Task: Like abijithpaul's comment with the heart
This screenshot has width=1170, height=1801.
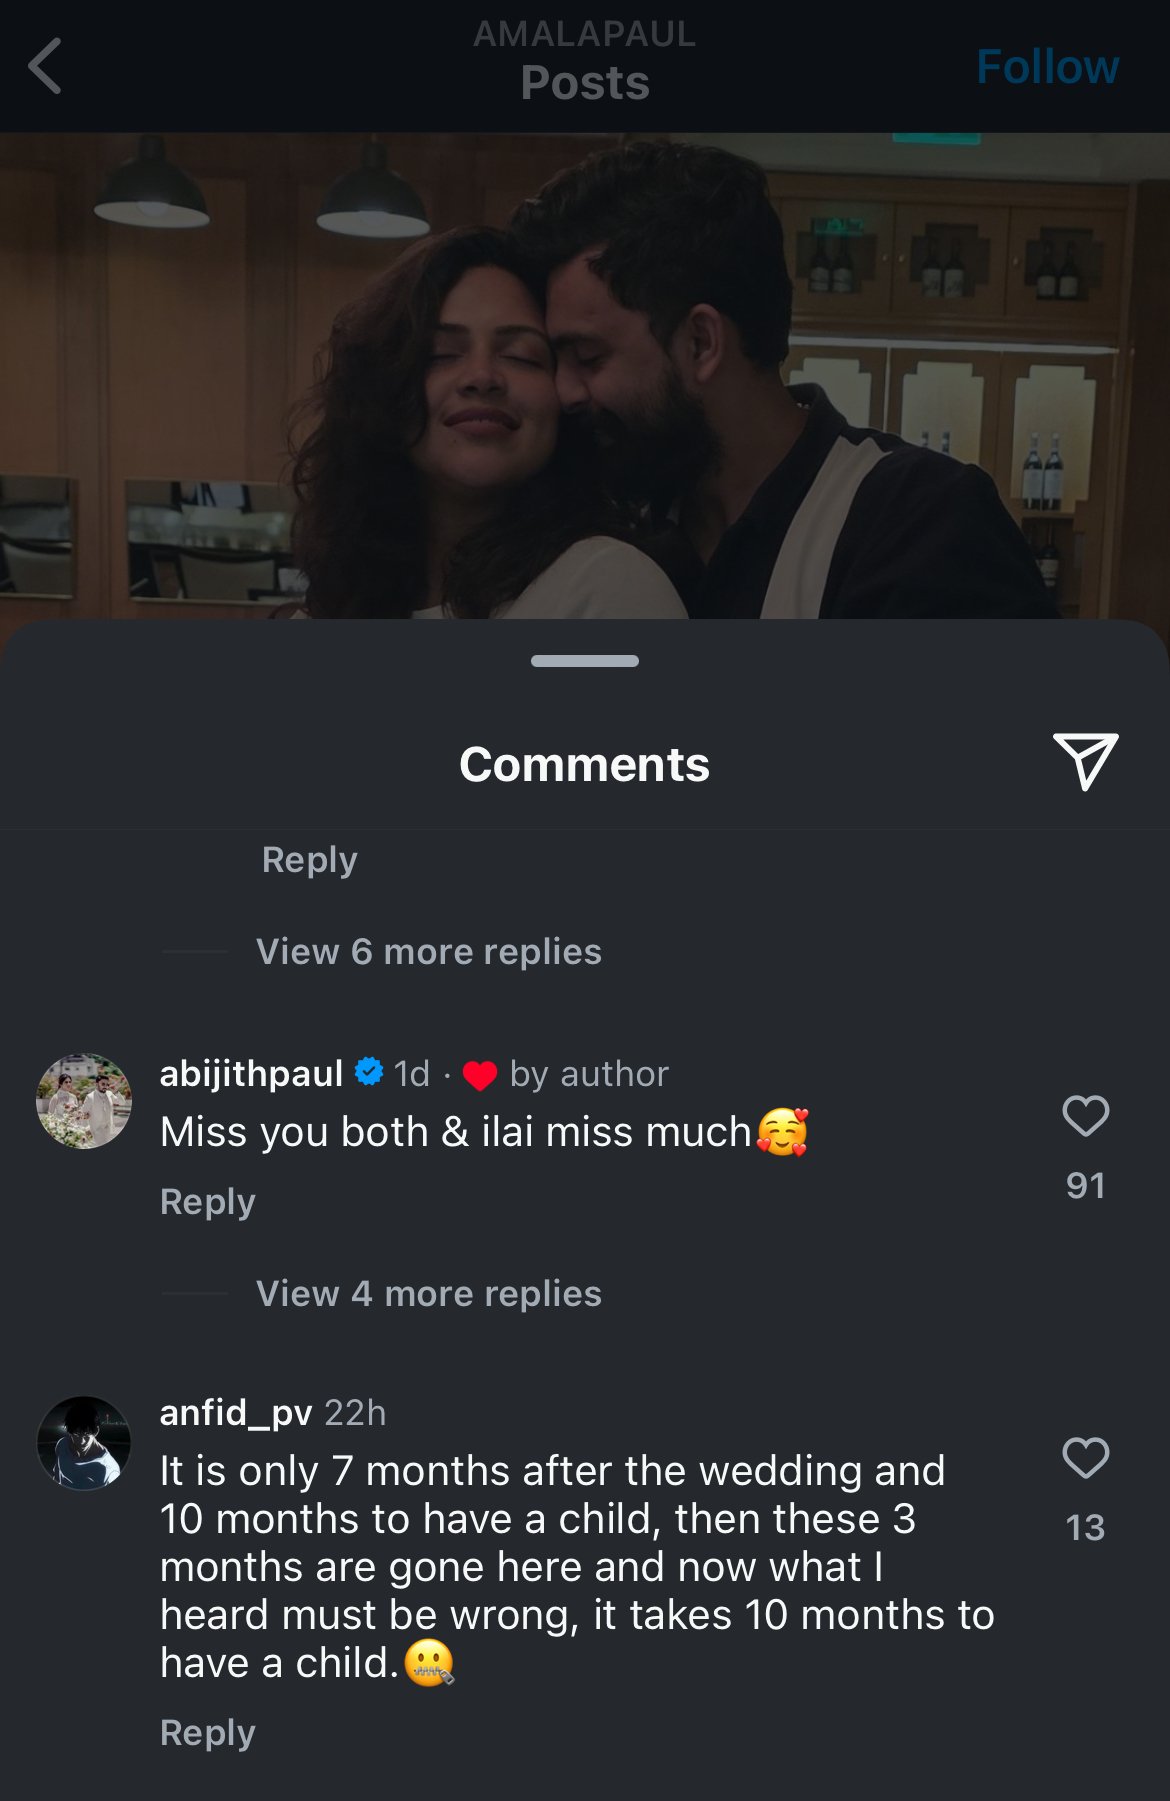Action: pyautogui.click(x=1085, y=1116)
